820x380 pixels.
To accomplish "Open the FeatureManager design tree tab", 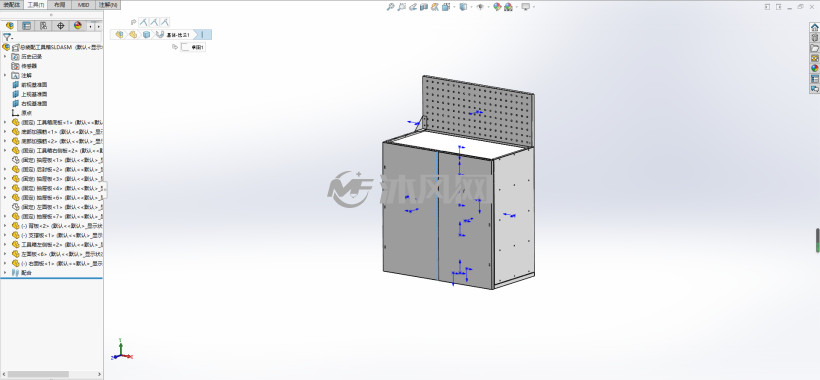I will pos(9,26).
